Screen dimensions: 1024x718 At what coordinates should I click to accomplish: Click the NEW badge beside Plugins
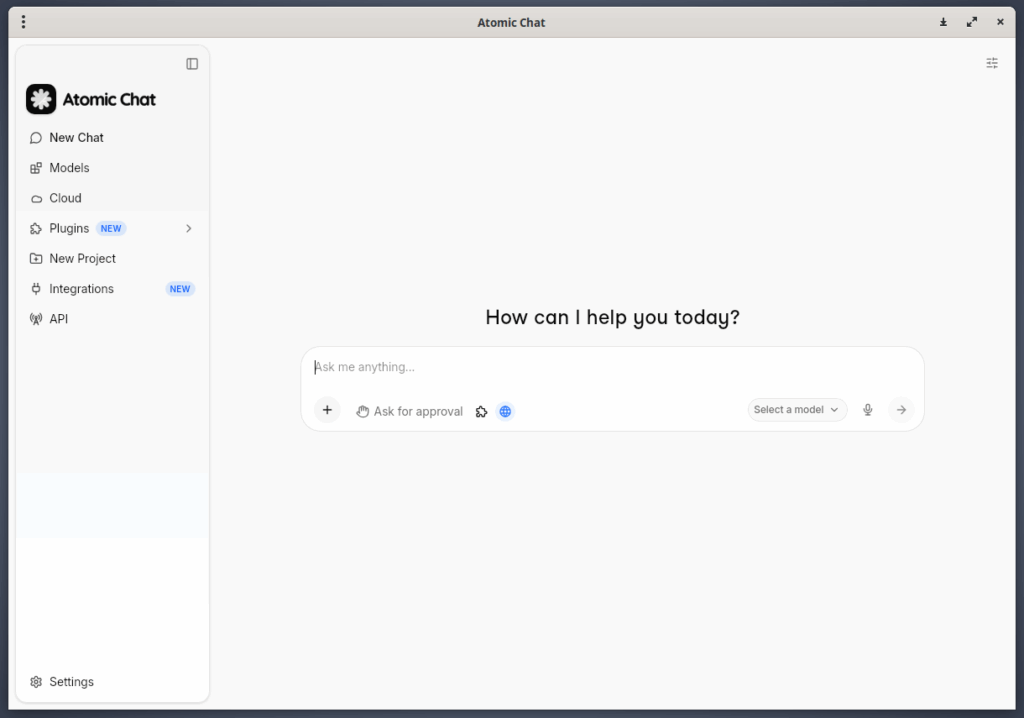click(111, 229)
